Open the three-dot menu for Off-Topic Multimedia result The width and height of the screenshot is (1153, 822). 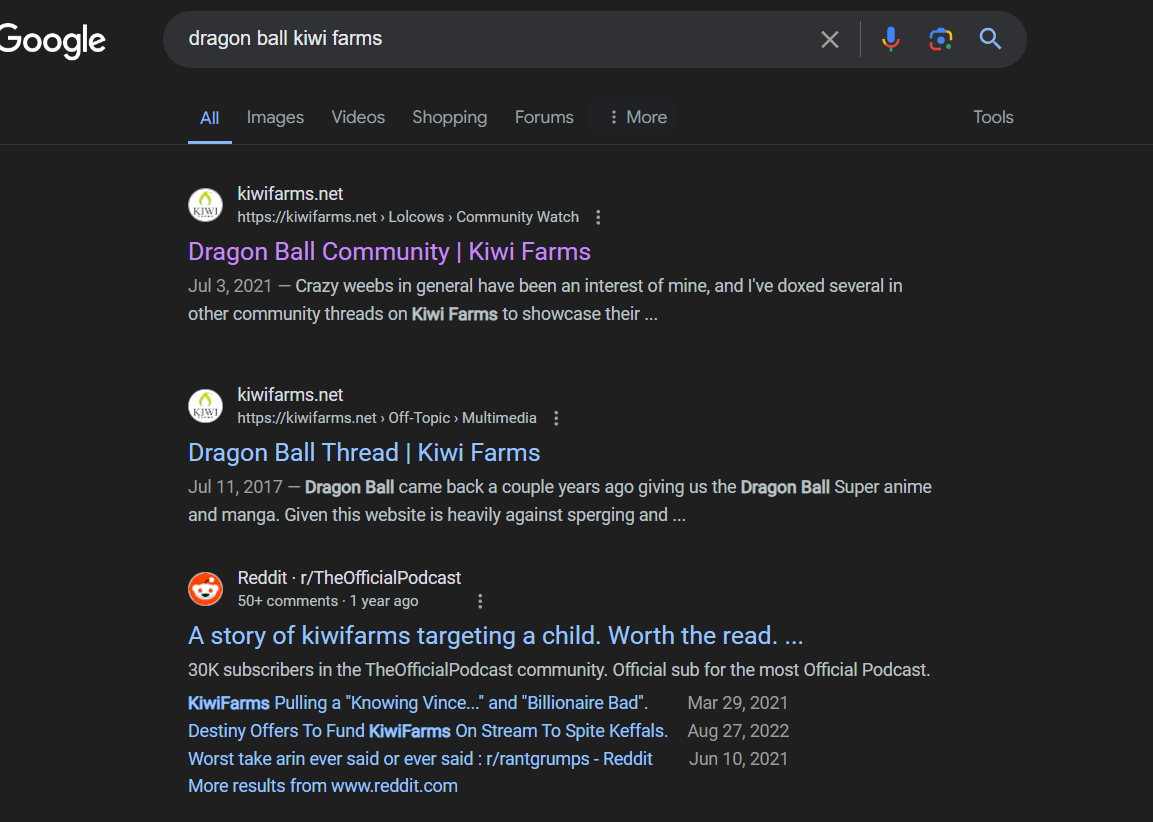coord(556,418)
